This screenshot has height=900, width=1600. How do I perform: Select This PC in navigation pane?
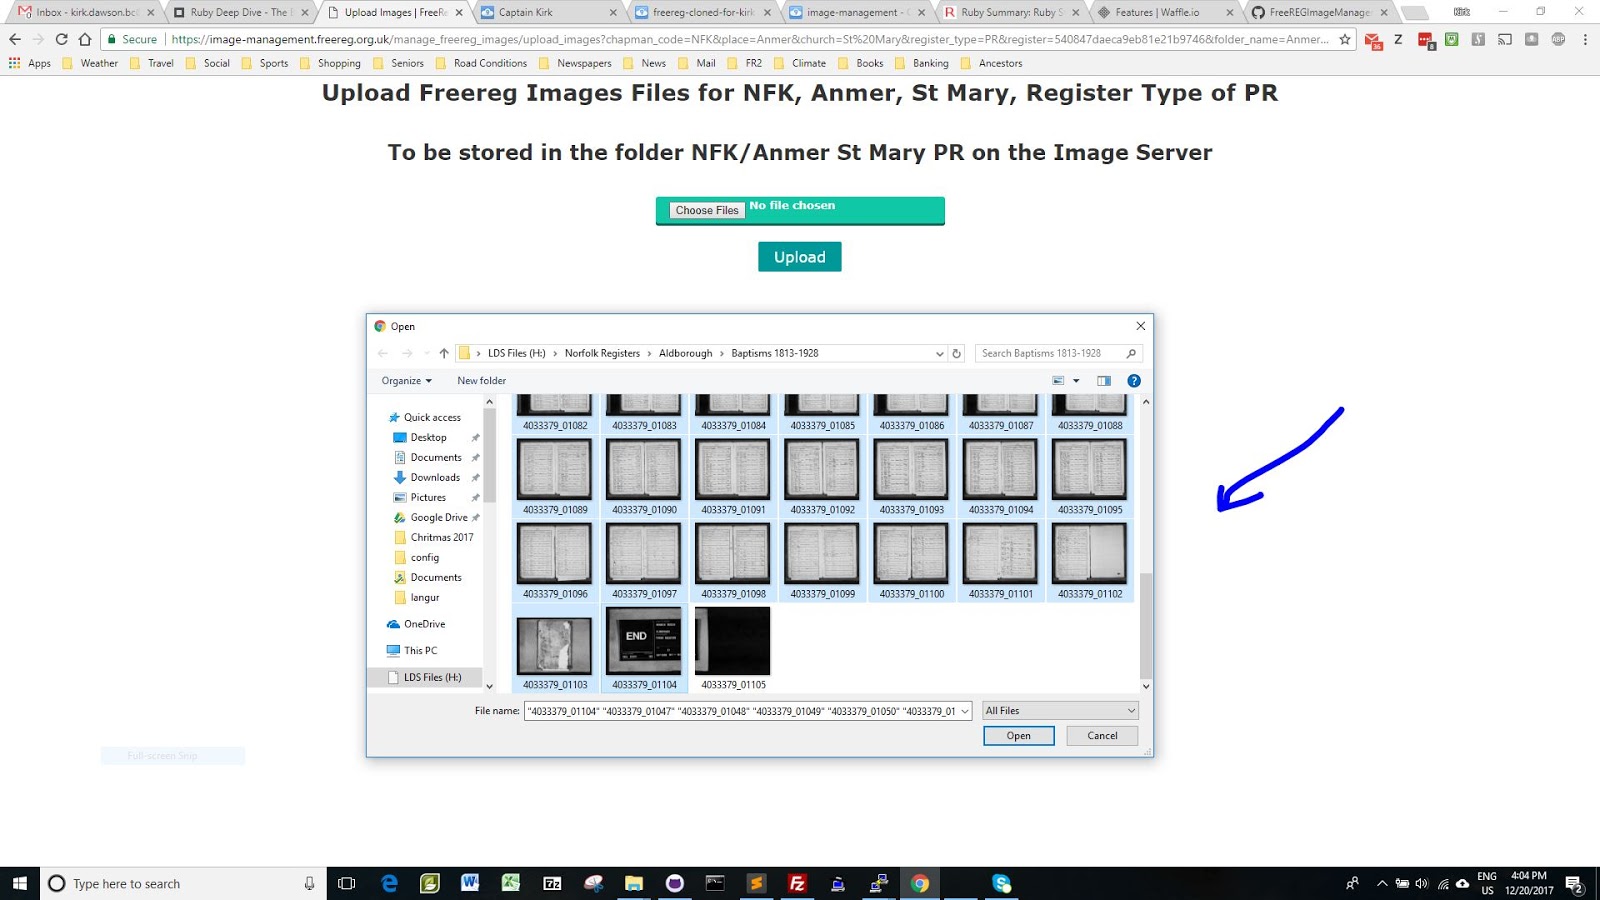point(411,650)
